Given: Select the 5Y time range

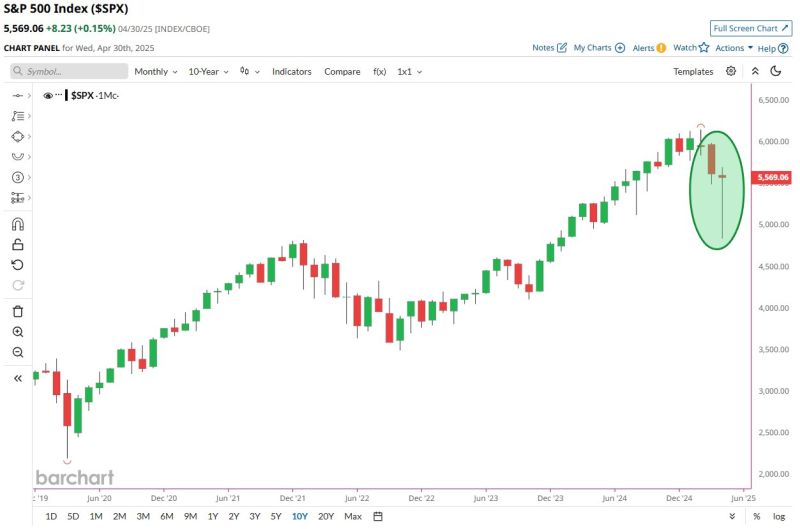Looking at the screenshot, I should pyautogui.click(x=276, y=516).
